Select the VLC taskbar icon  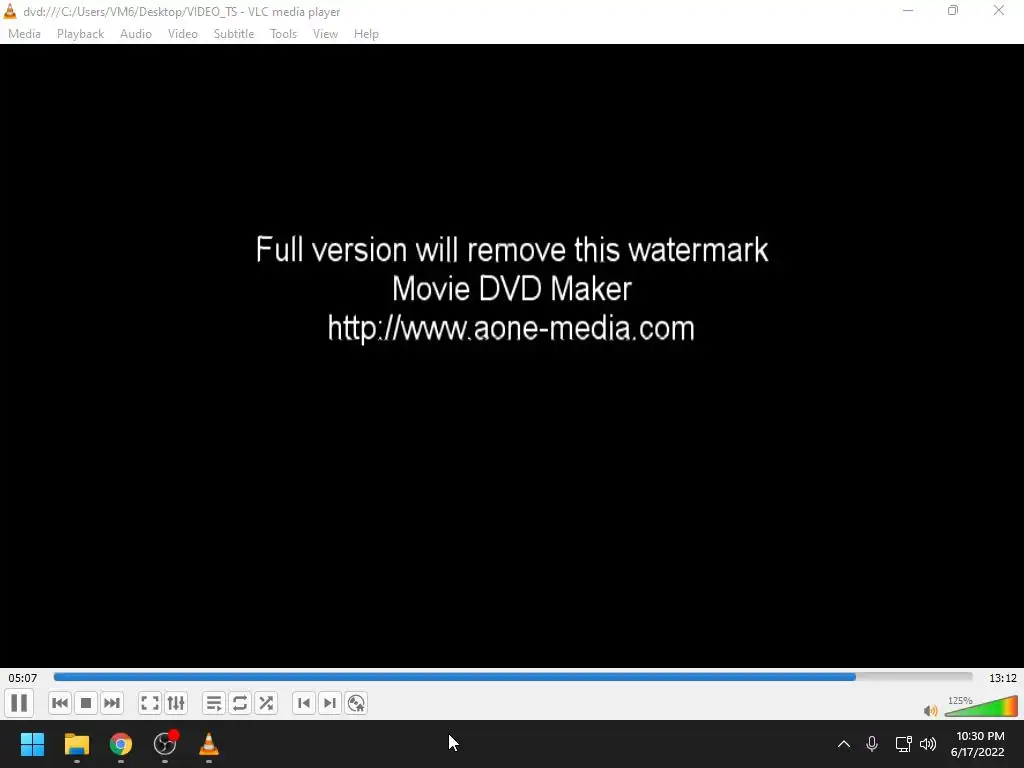(x=209, y=744)
